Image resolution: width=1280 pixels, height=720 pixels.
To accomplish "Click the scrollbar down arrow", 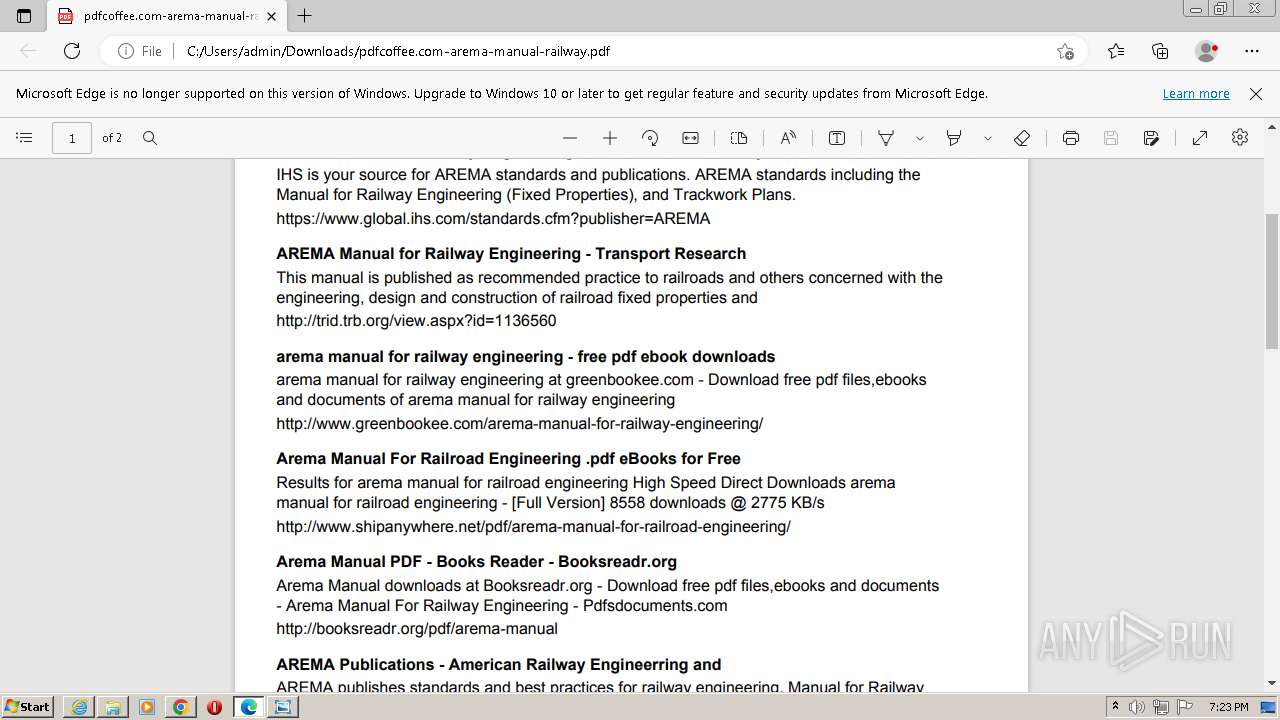I will click(1272, 683).
